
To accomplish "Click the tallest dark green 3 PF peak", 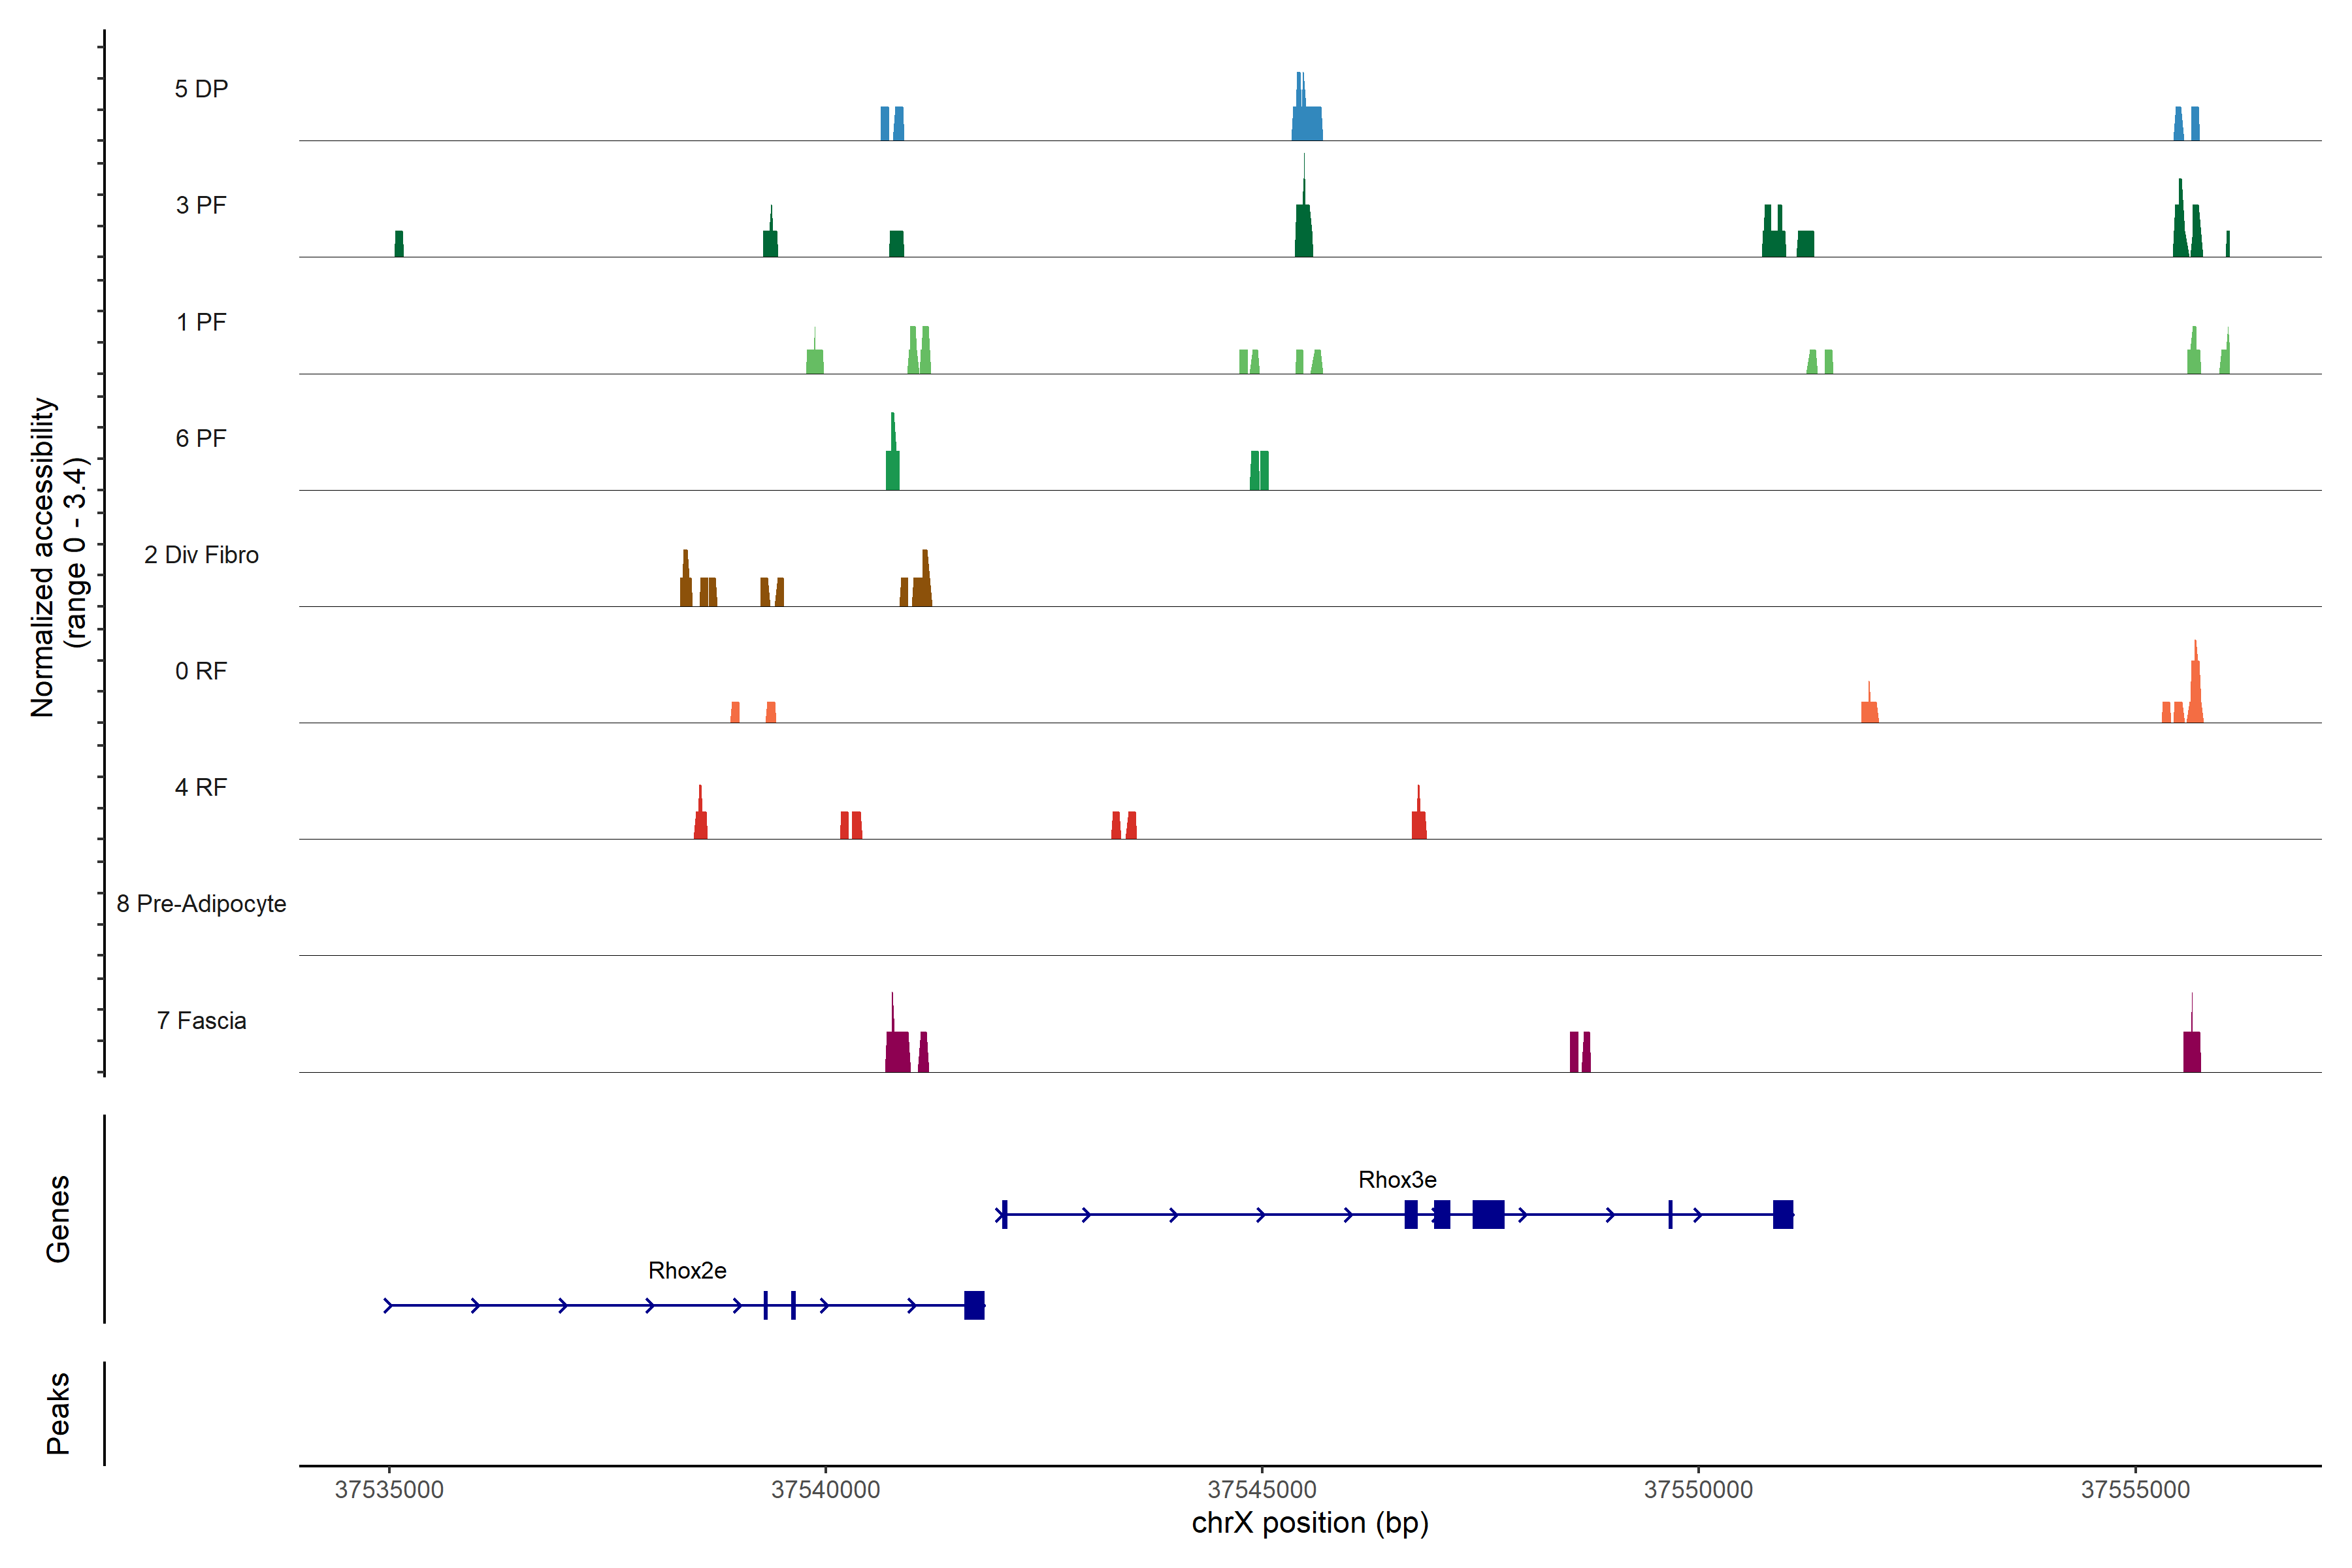I will [x=1304, y=225].
